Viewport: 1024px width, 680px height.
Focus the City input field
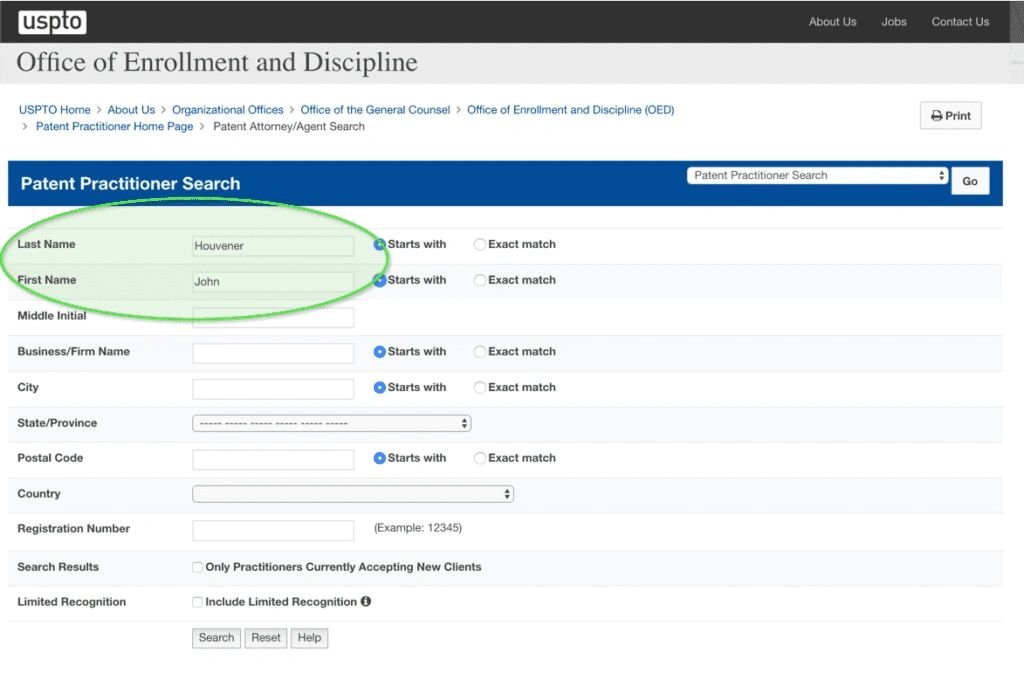tap(273, 389)
